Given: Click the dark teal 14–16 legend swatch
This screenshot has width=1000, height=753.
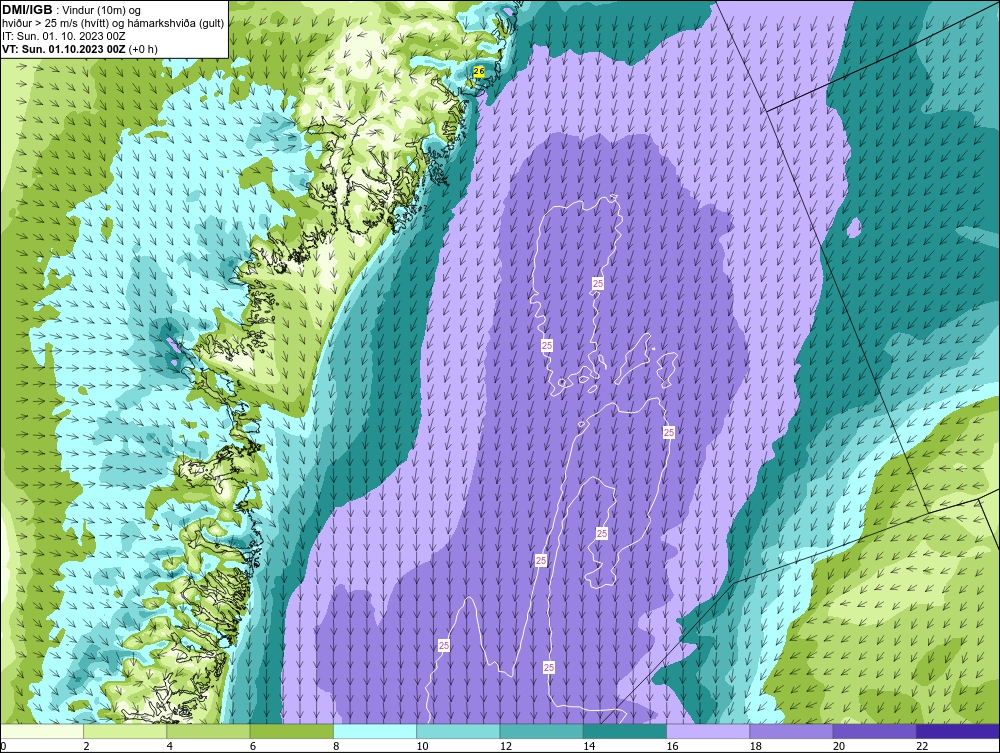Looking at the screenshot, I should (624, 731).
